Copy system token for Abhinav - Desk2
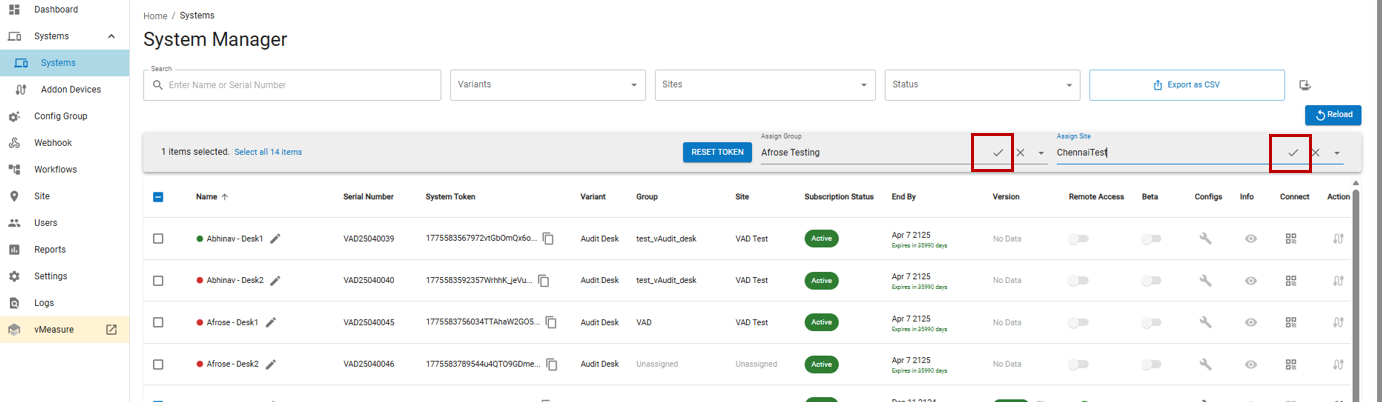1382x402 pixels. 543,281
